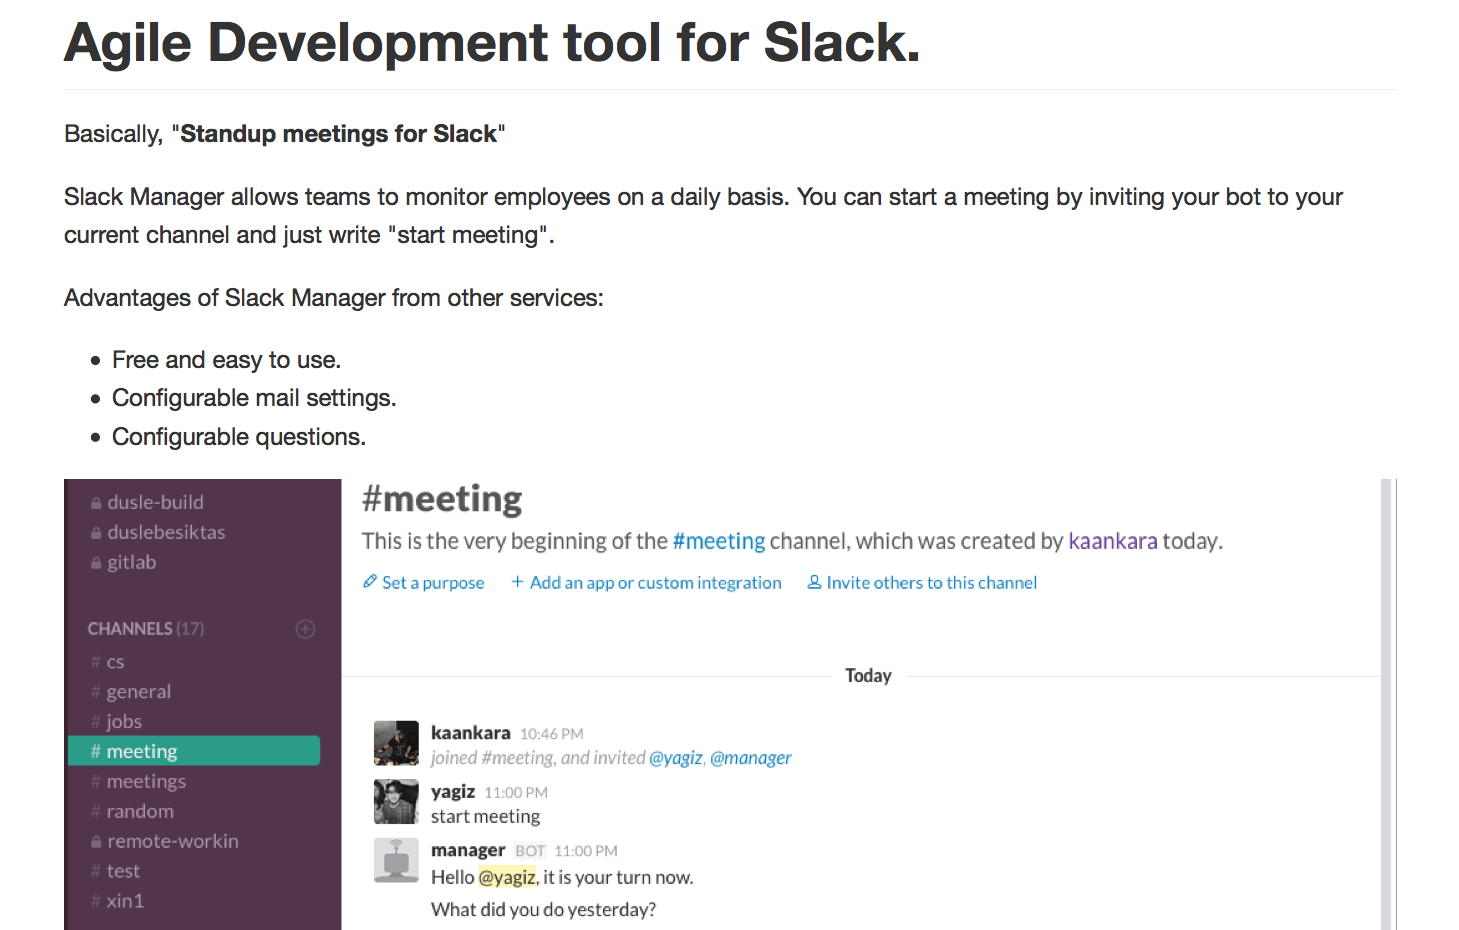1459x930 pixels.
Task: Click the lock icon beside dusle-build channel
Action: tap(95, 501)
